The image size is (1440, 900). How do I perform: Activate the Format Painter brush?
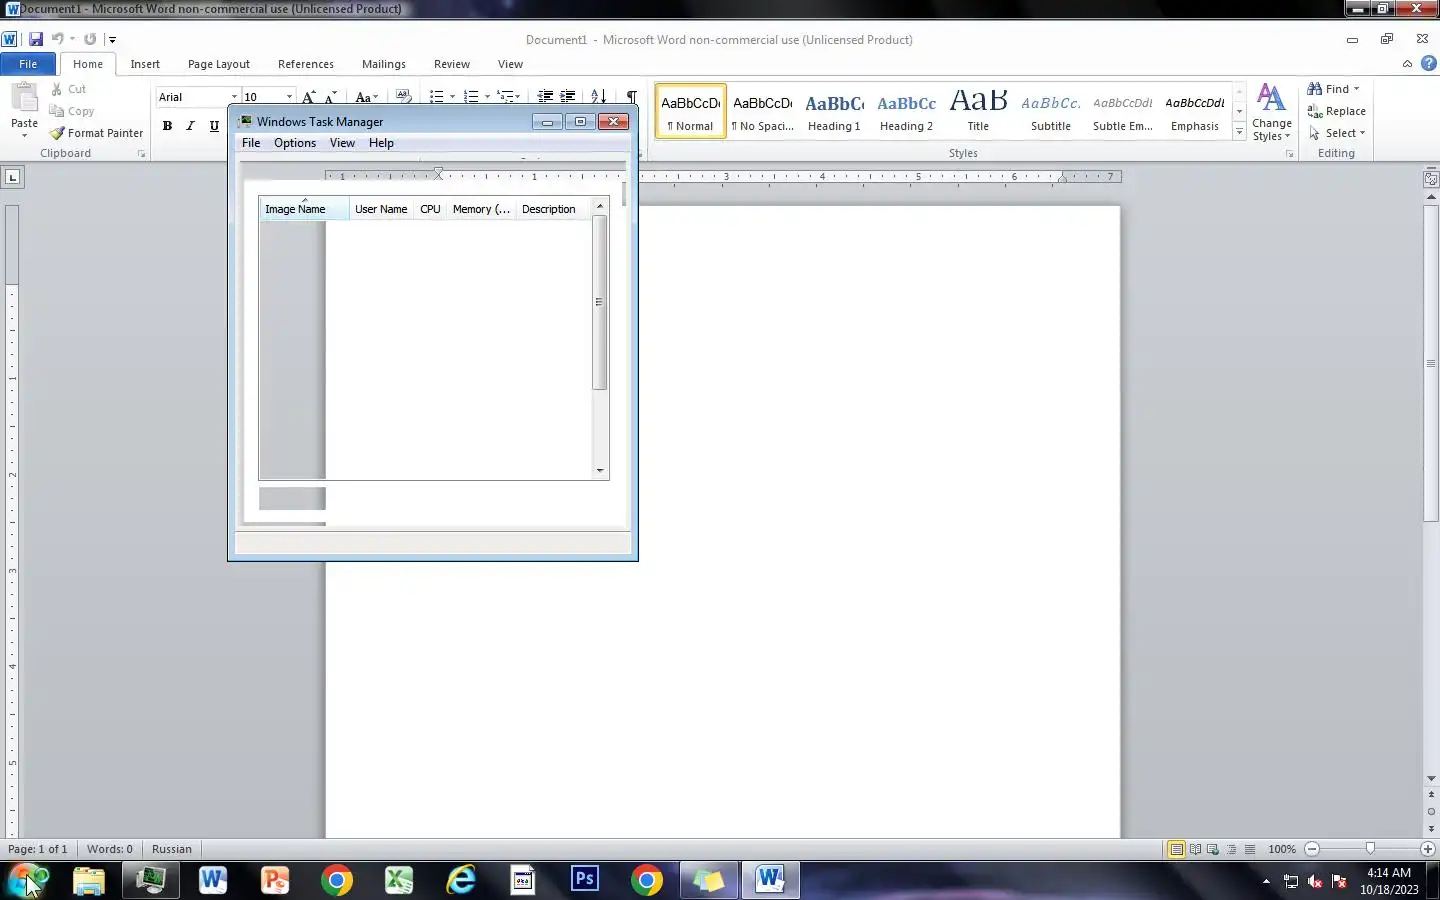[97, 133]
